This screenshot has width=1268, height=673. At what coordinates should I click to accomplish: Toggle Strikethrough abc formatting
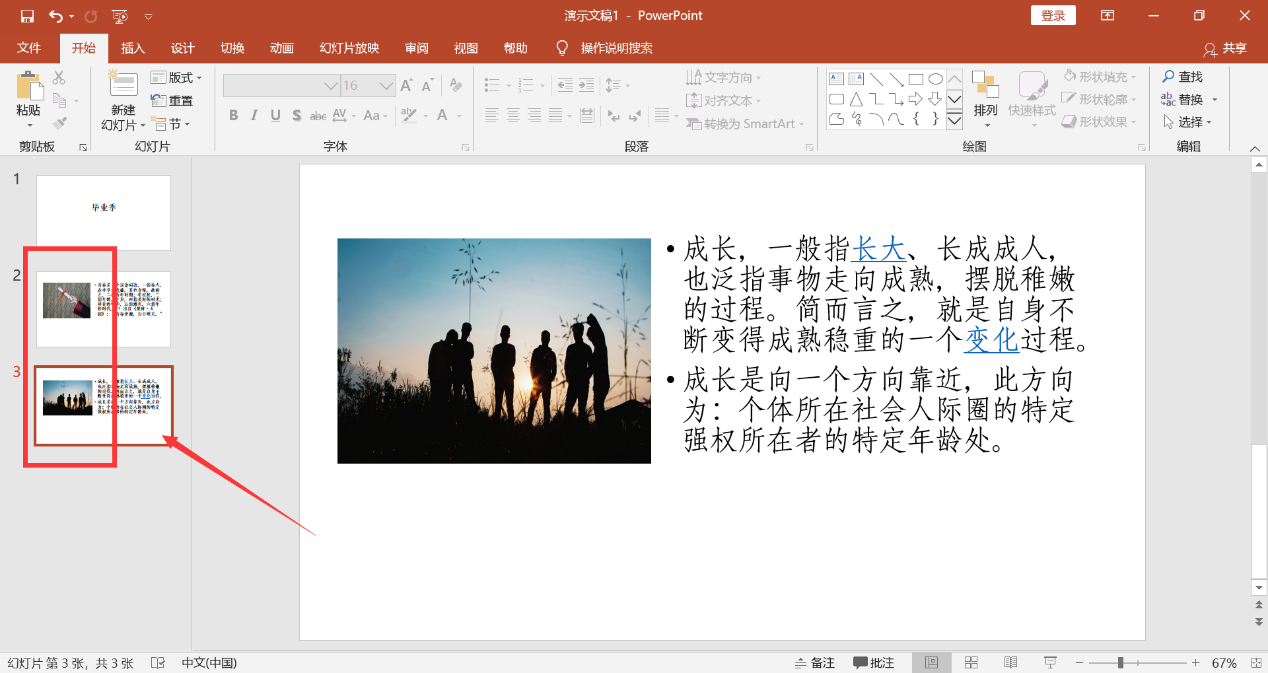coord(318,115)
